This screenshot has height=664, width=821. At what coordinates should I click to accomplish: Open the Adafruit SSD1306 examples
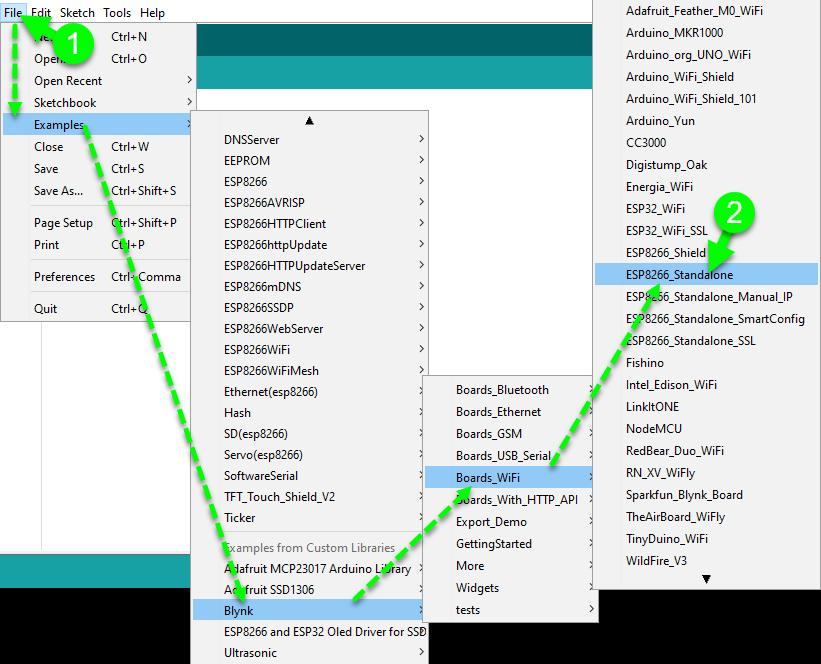click(309, 590)
